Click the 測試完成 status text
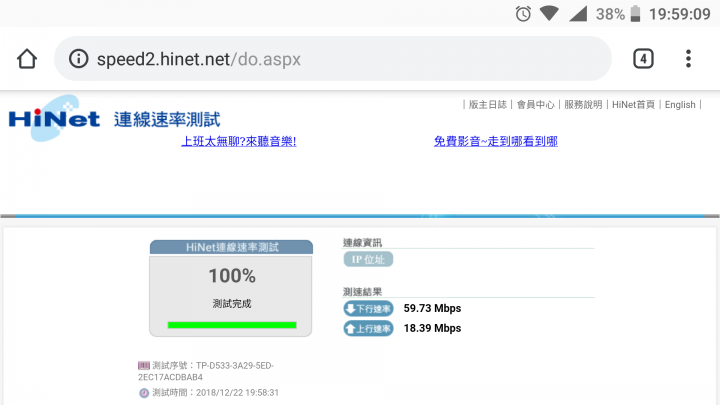720x405 pixels. coord(232,304)
